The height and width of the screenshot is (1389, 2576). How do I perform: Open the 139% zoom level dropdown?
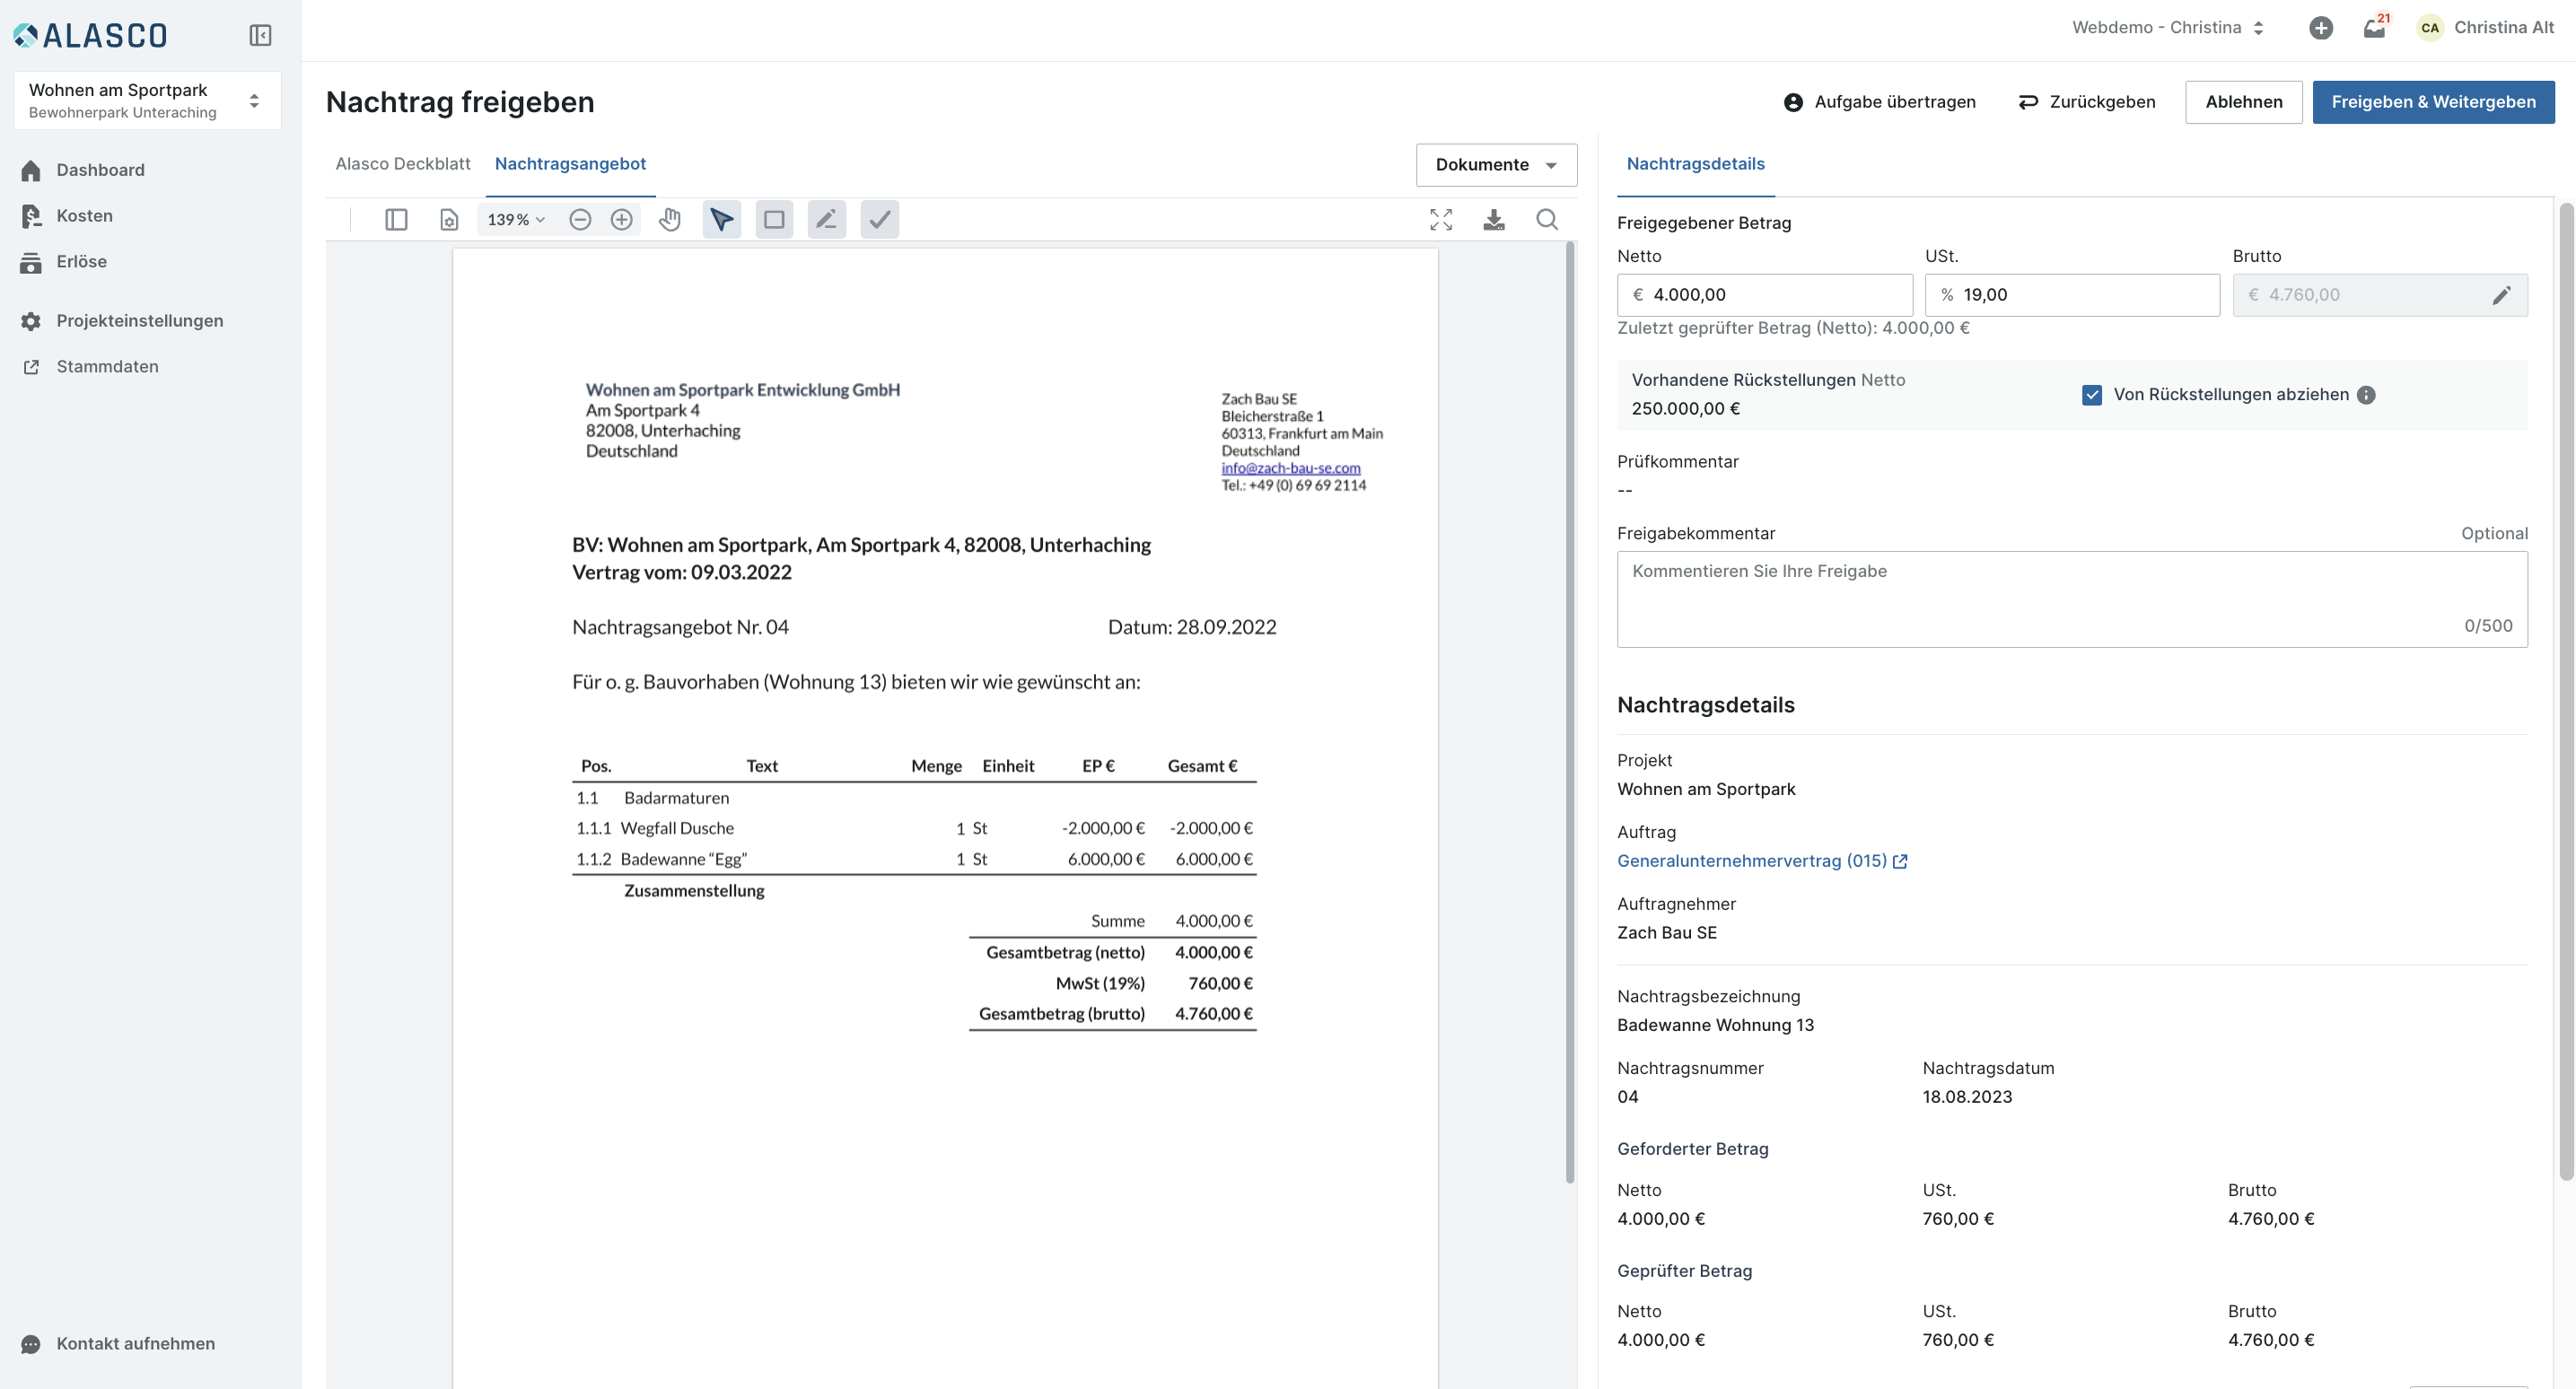pyautogui.click(x=516, y=220)
